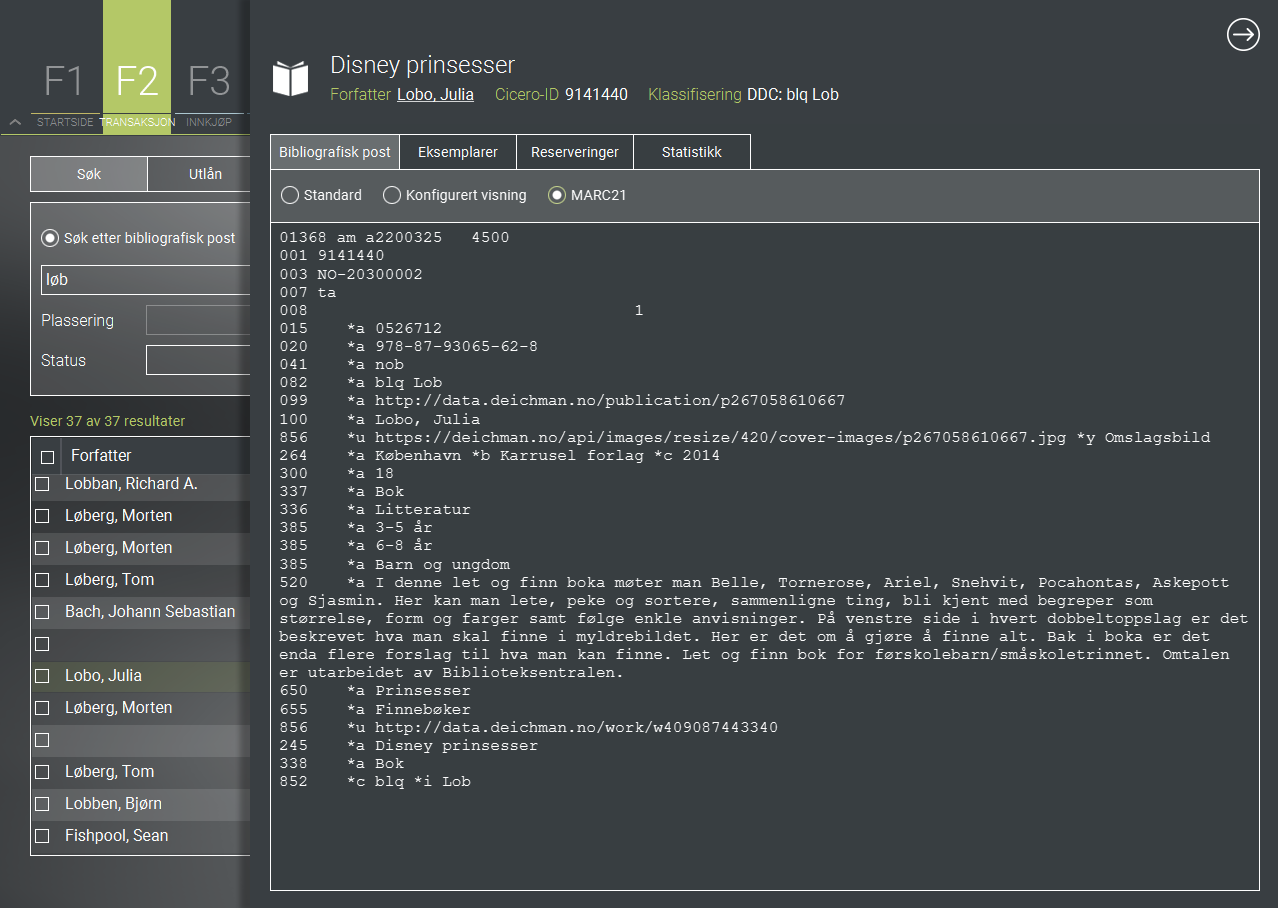Check the box for Lobban, Richard A.

(42, 484)
